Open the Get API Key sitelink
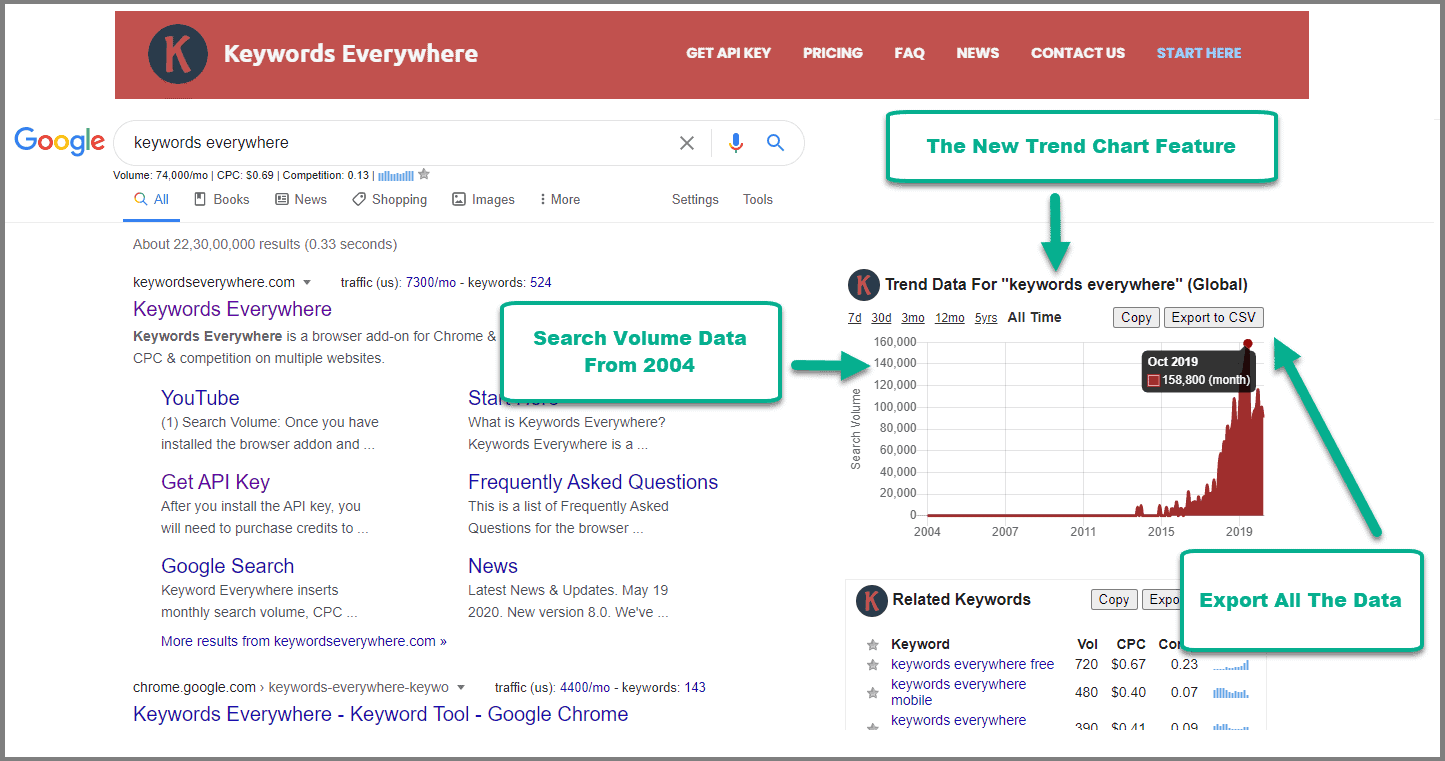The height and width of the screenshot is (761, 1445). coord(215,482)
